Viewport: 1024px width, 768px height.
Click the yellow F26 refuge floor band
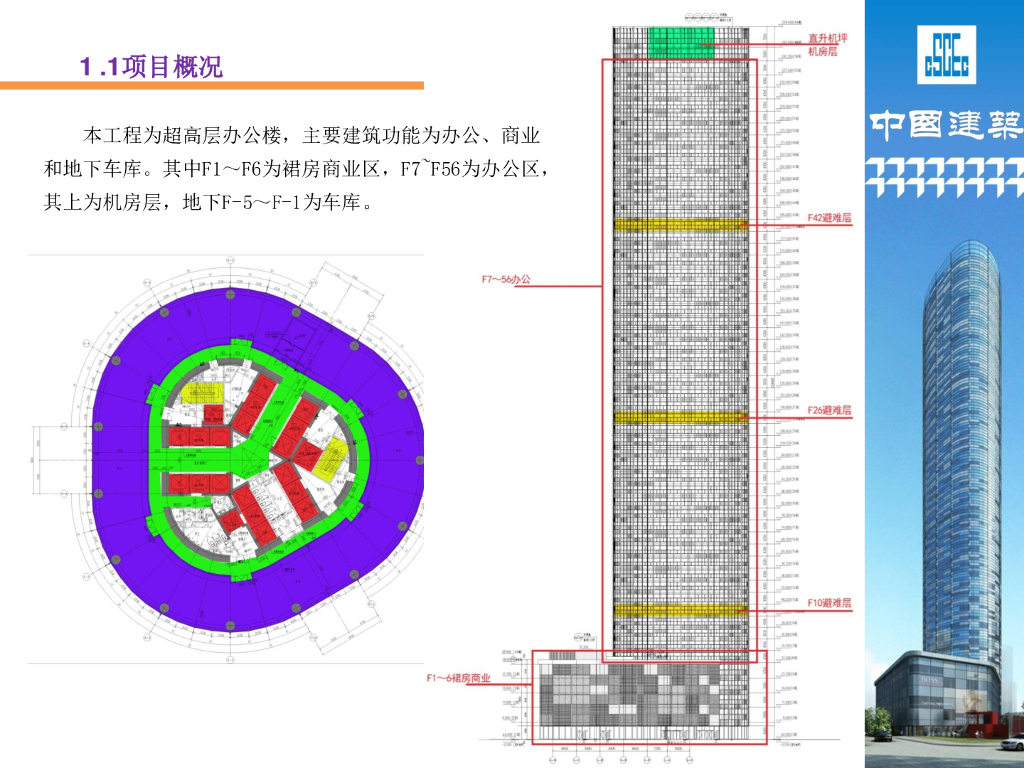[680, 417]
